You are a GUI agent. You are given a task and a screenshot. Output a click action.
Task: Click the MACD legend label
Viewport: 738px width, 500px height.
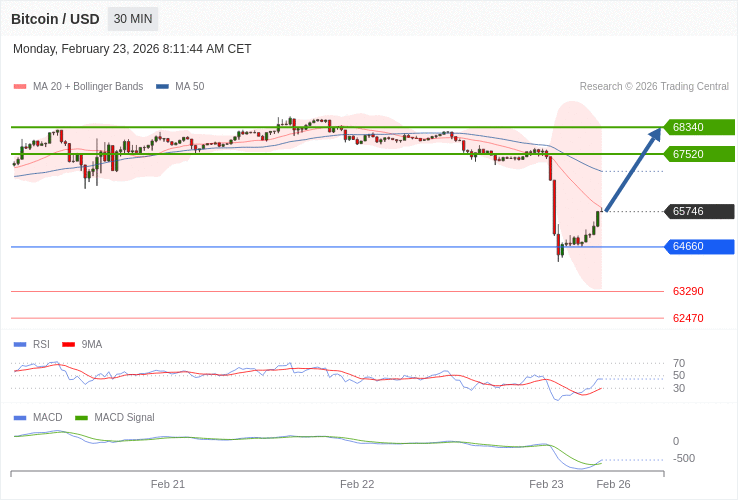point(48,418)
